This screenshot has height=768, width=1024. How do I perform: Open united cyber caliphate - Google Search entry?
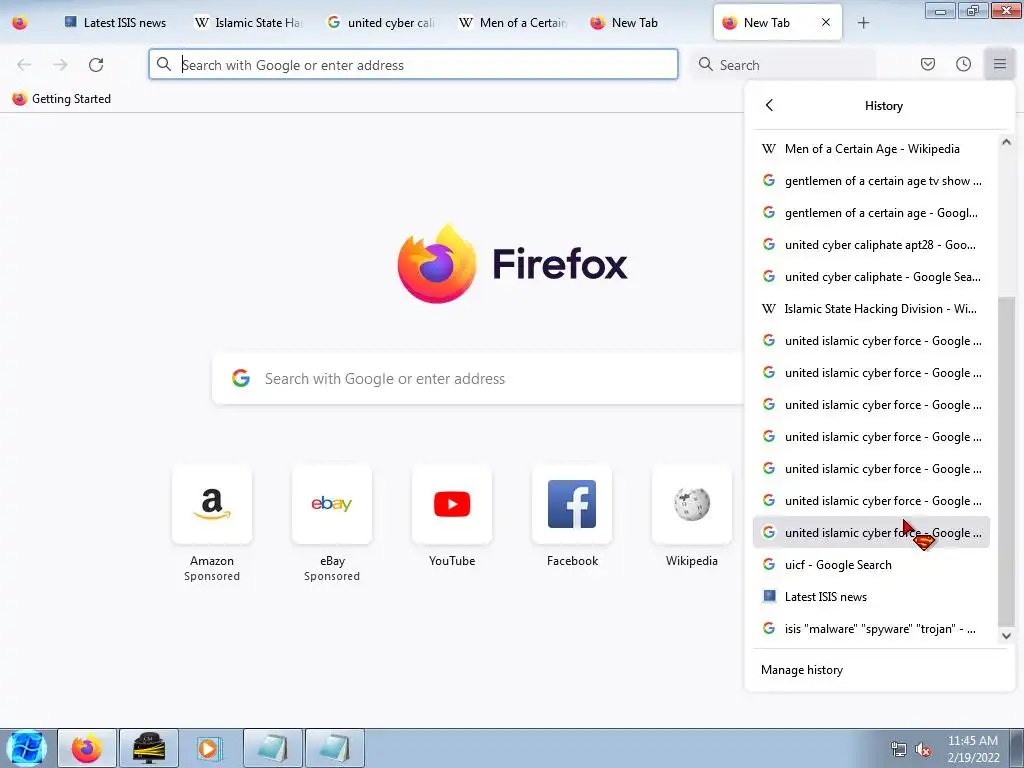(871, 277)
